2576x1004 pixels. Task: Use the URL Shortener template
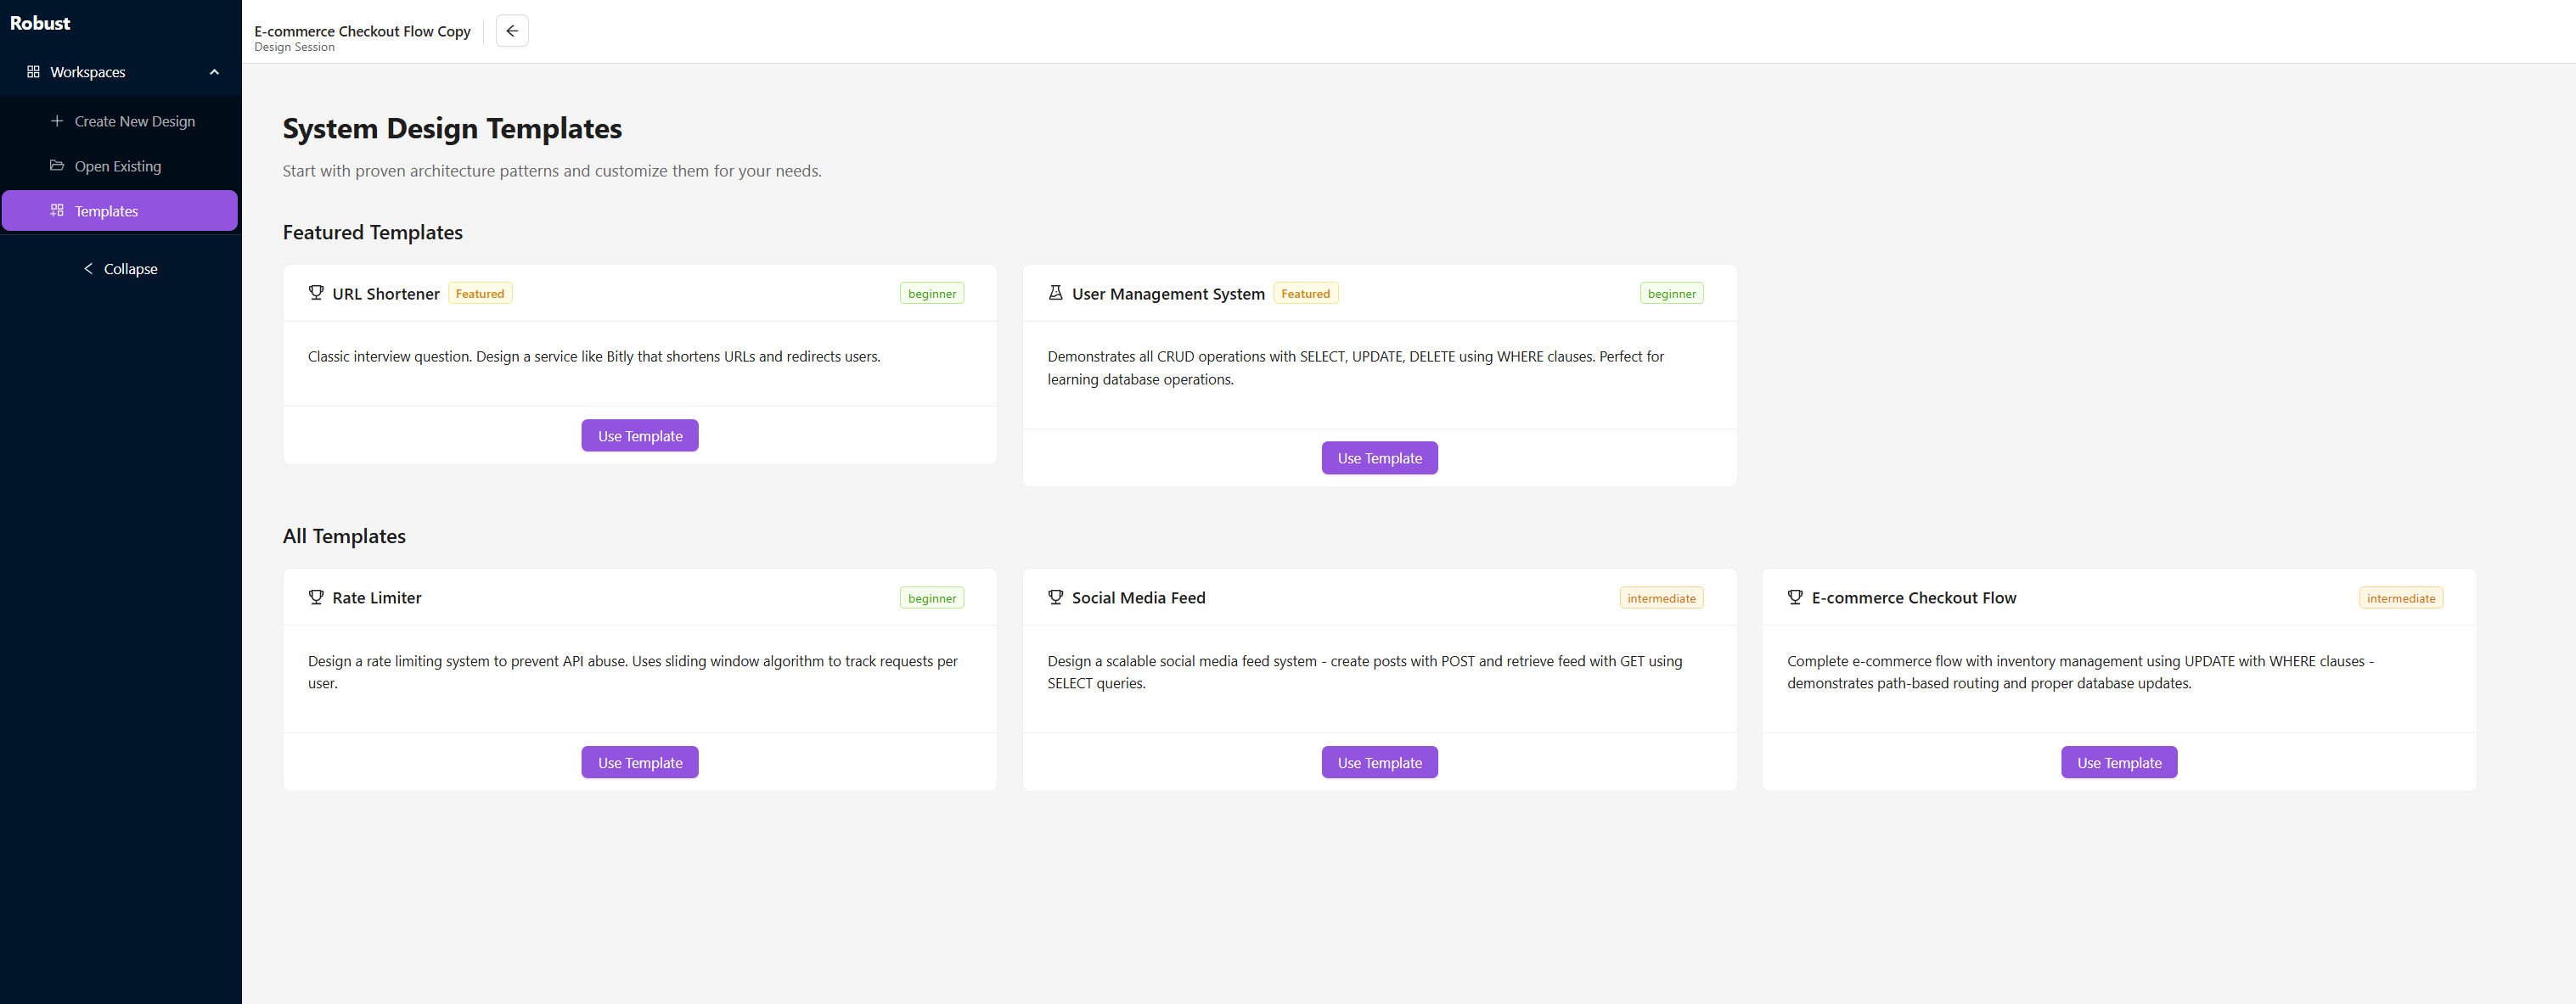pyautogui.click(x=639, y=435)
